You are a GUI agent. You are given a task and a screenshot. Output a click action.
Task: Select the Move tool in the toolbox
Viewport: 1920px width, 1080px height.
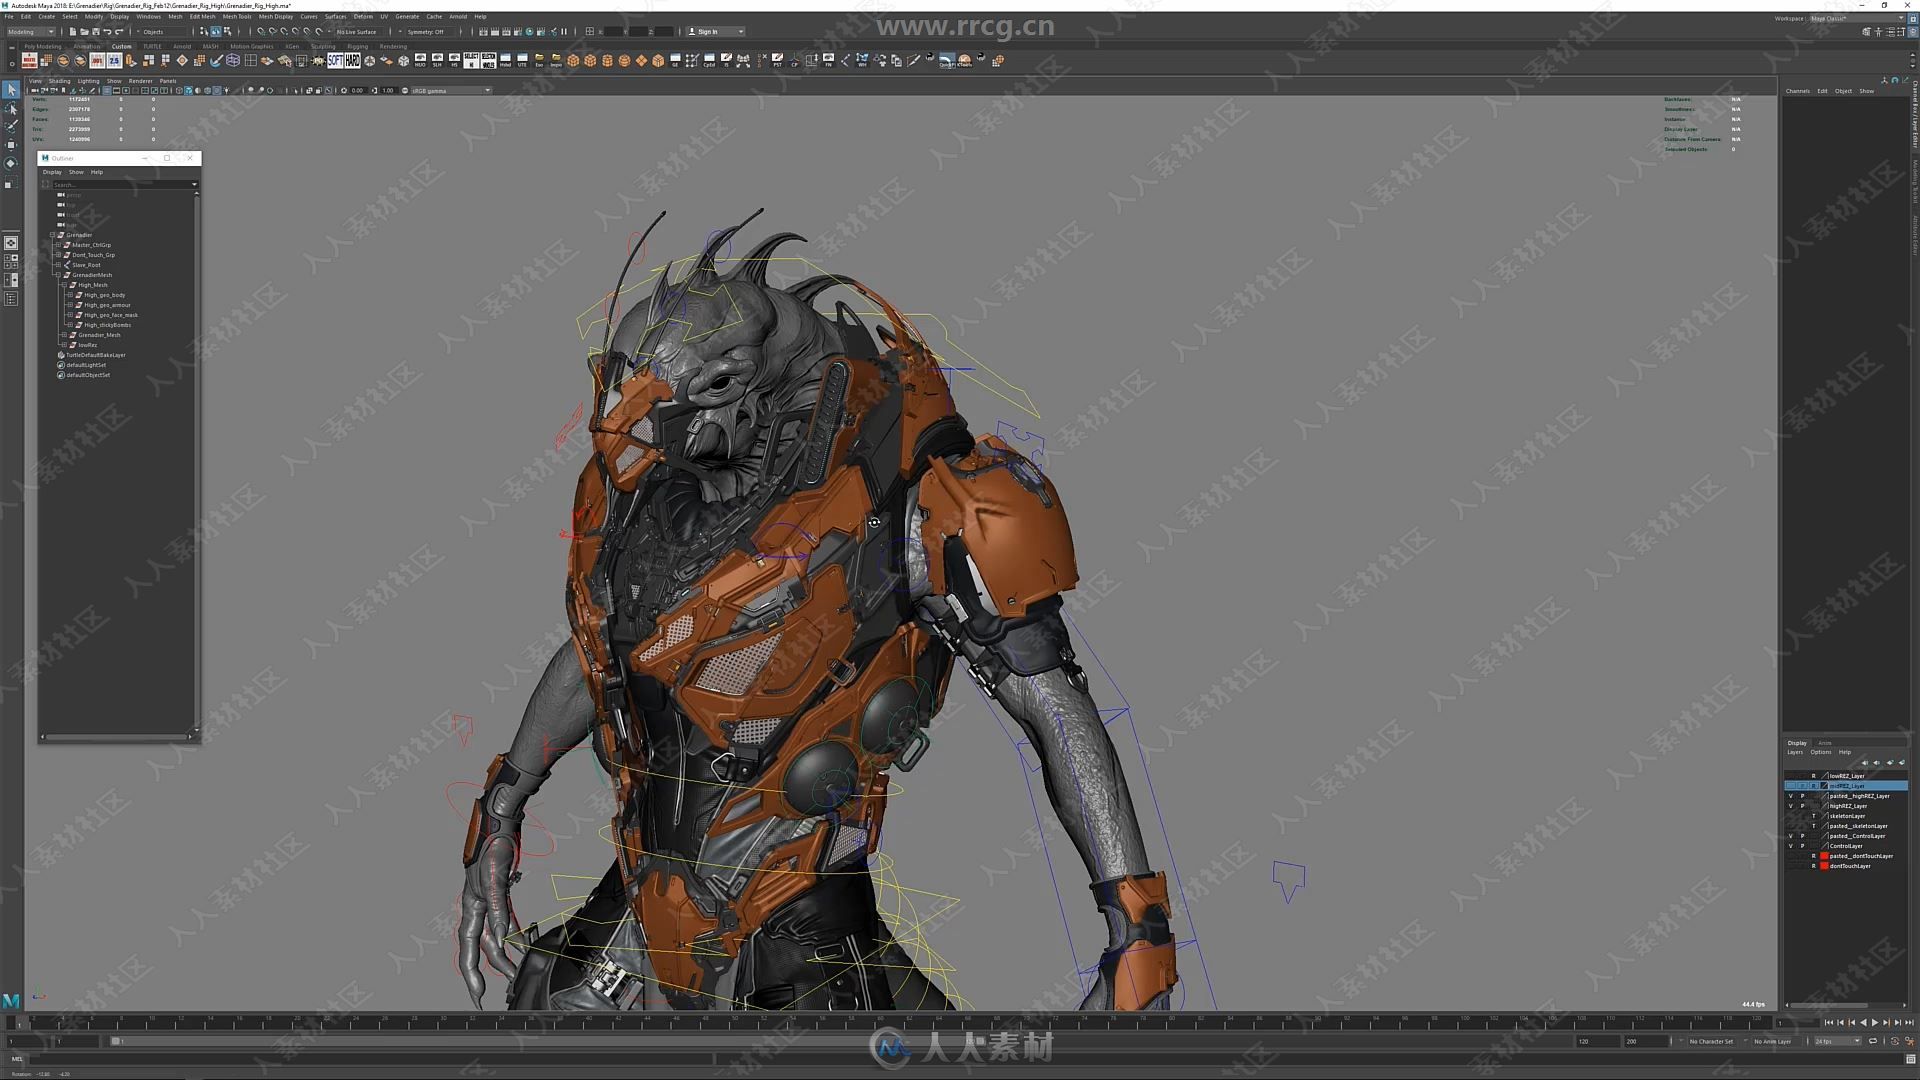(x=11, y=145)
